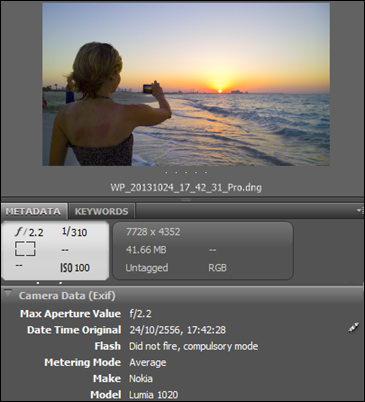Image resolution: width=365 pixels, height=402 pixels.
Task: Click the filename WP_20131024_17_42_31_Pro.dng
Action: coord(186,187)
